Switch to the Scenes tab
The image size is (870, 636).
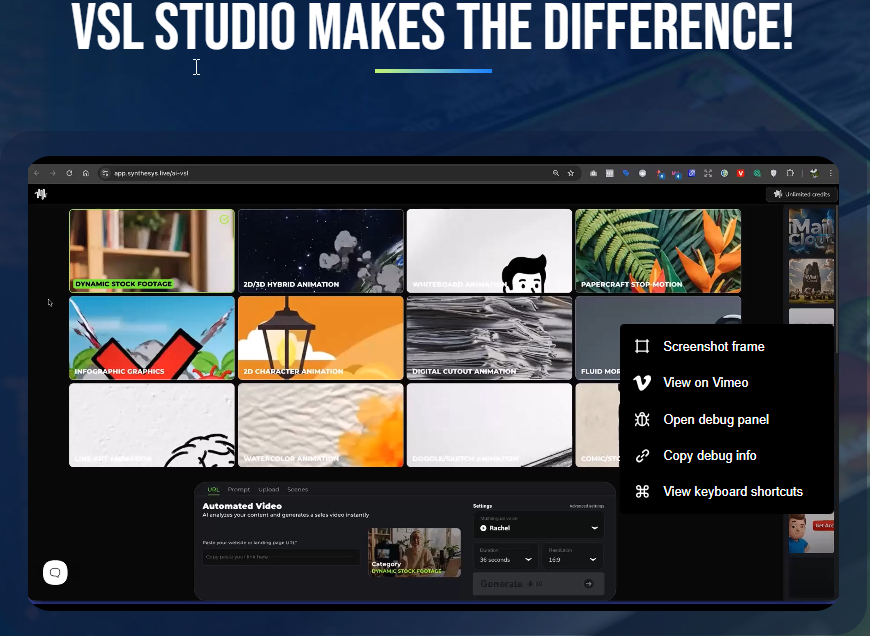pyautogui.click(x=297, y=489)
